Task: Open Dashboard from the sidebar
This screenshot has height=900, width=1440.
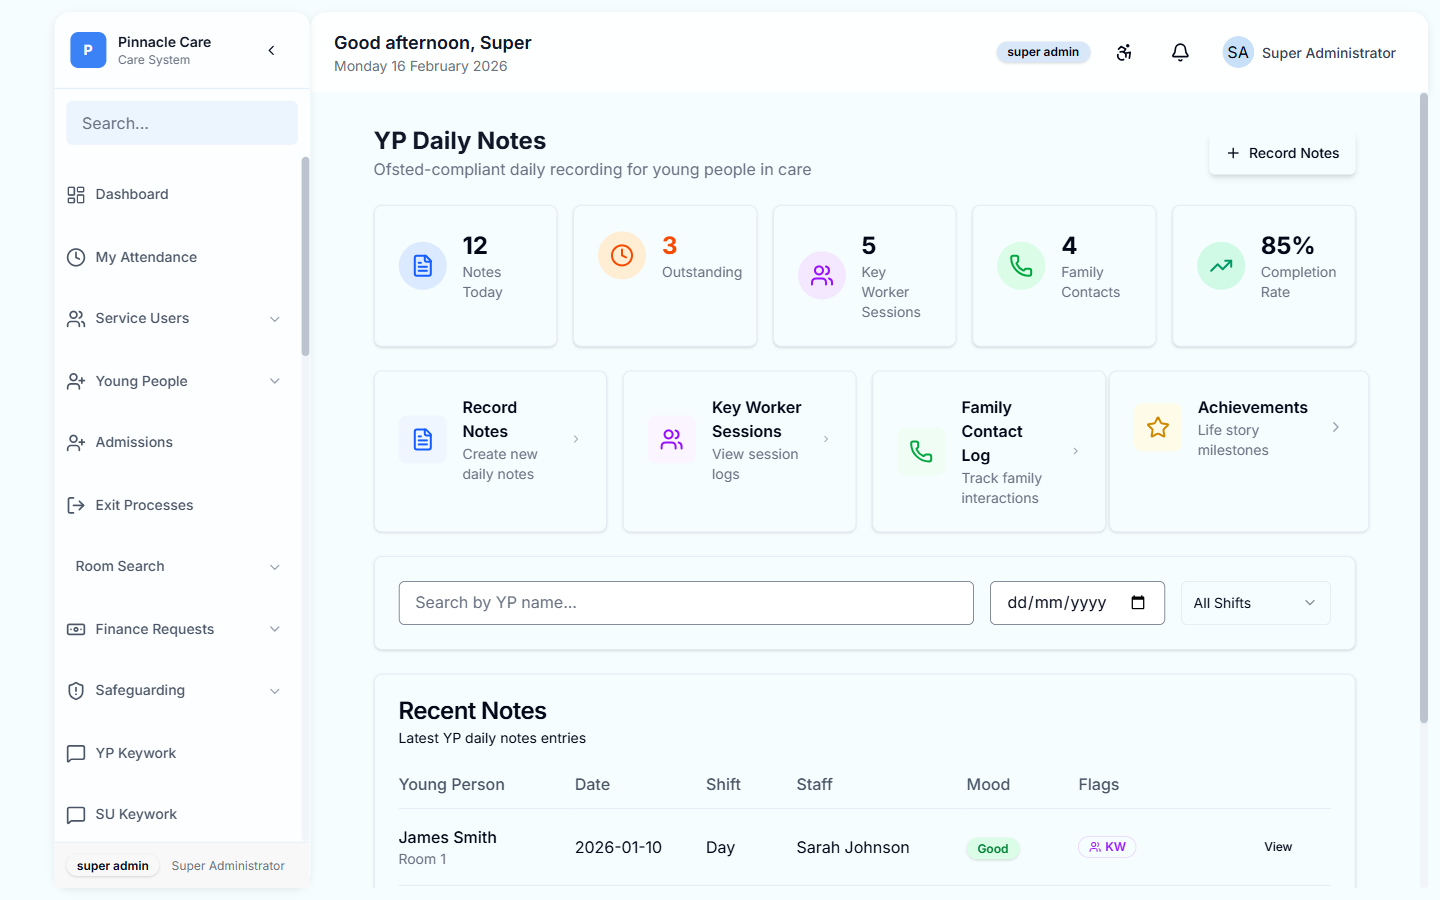Action: click(132, 194)
